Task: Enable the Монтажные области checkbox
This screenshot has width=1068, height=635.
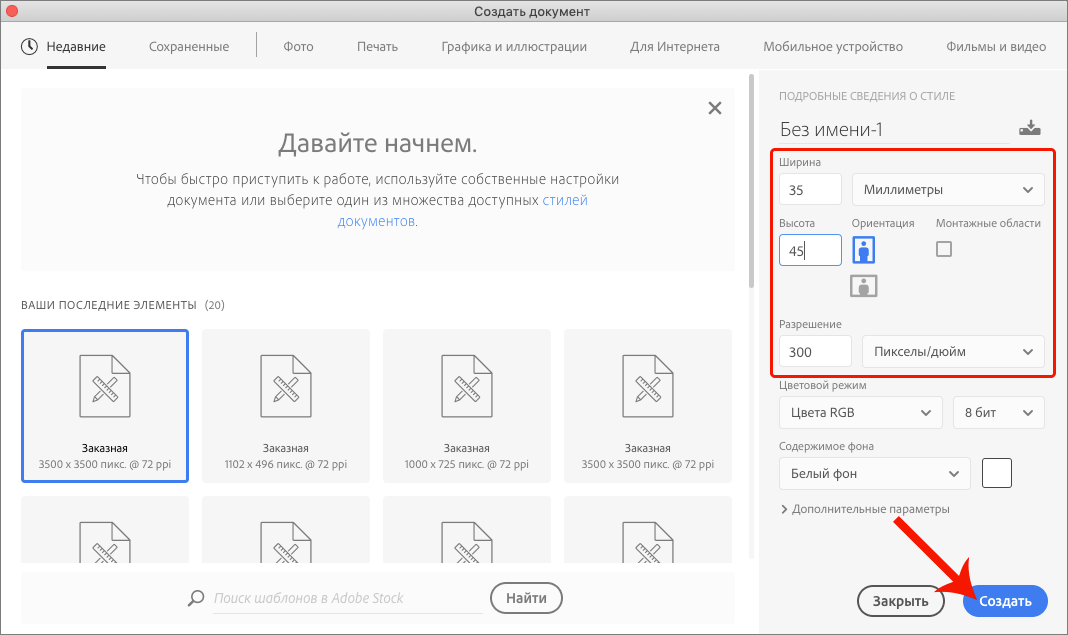Action: [x=943, y=249]
